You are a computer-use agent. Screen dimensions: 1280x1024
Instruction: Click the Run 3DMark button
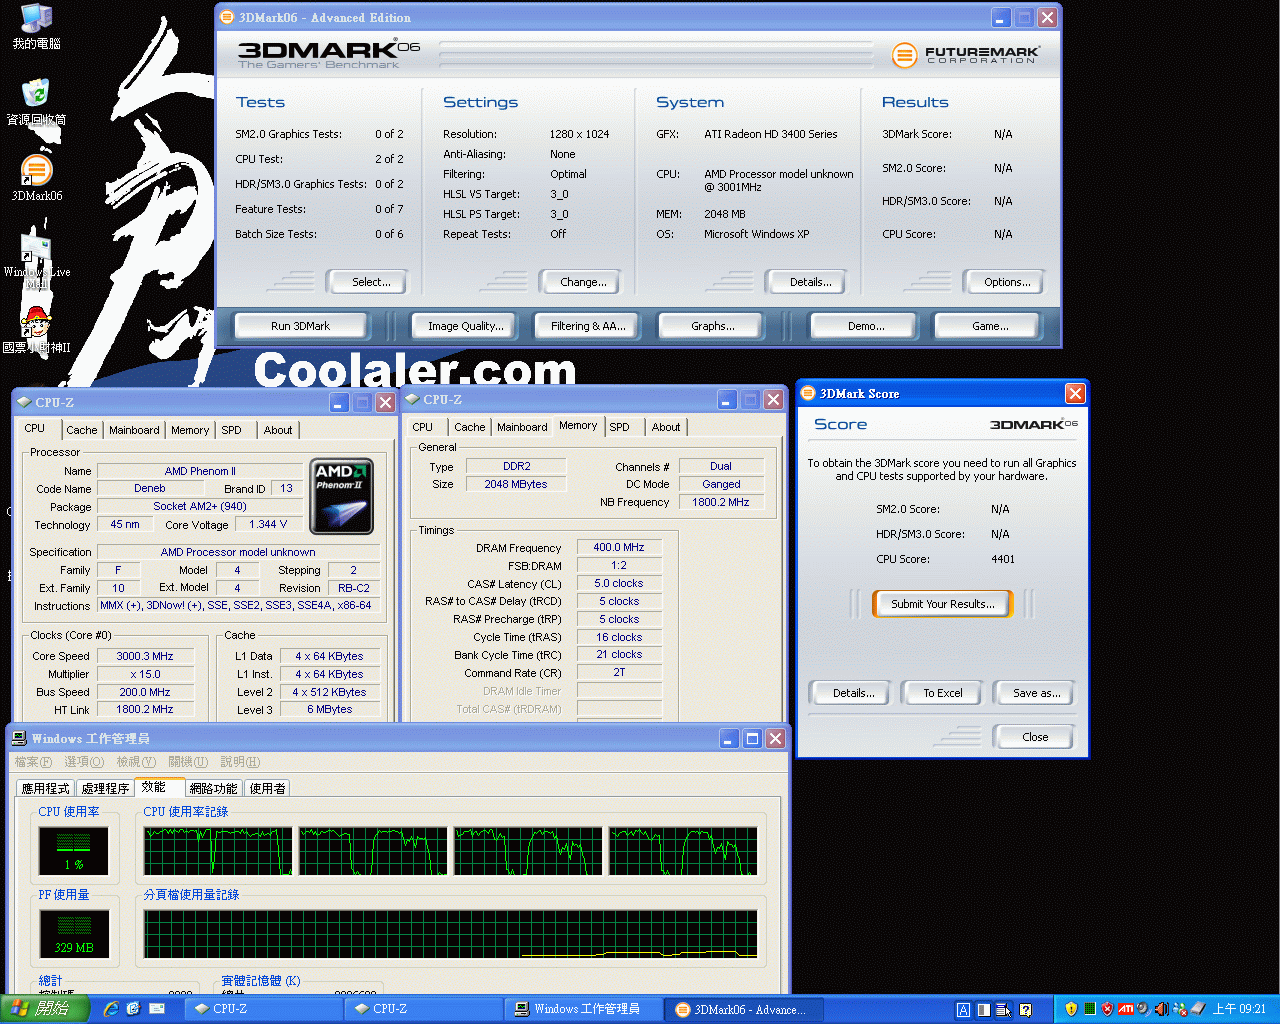[x=300, y=326]
